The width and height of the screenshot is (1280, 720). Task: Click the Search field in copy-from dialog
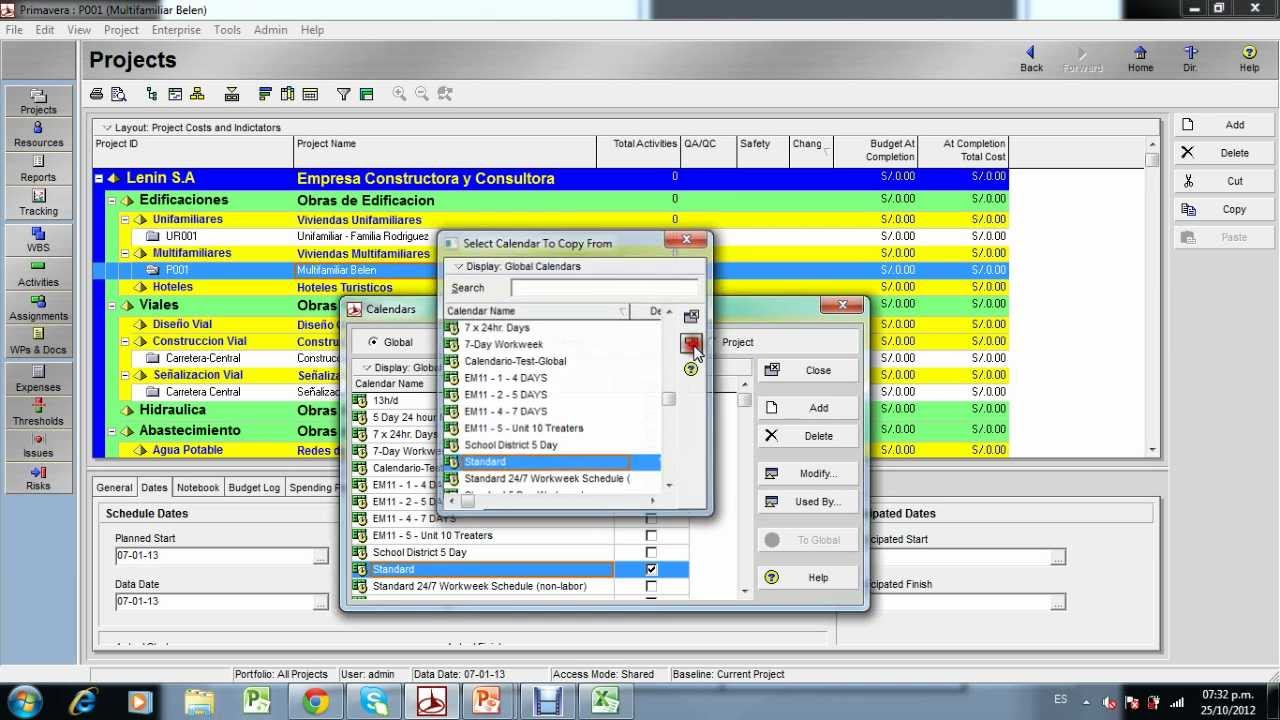[604, 288]
